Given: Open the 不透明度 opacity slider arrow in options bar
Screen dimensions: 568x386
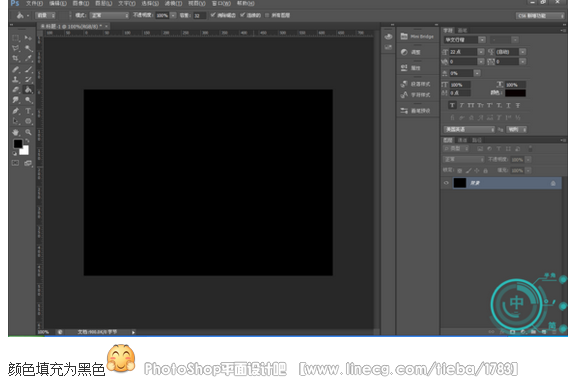Looking at the screenshot, I should [x=173, y=15].
